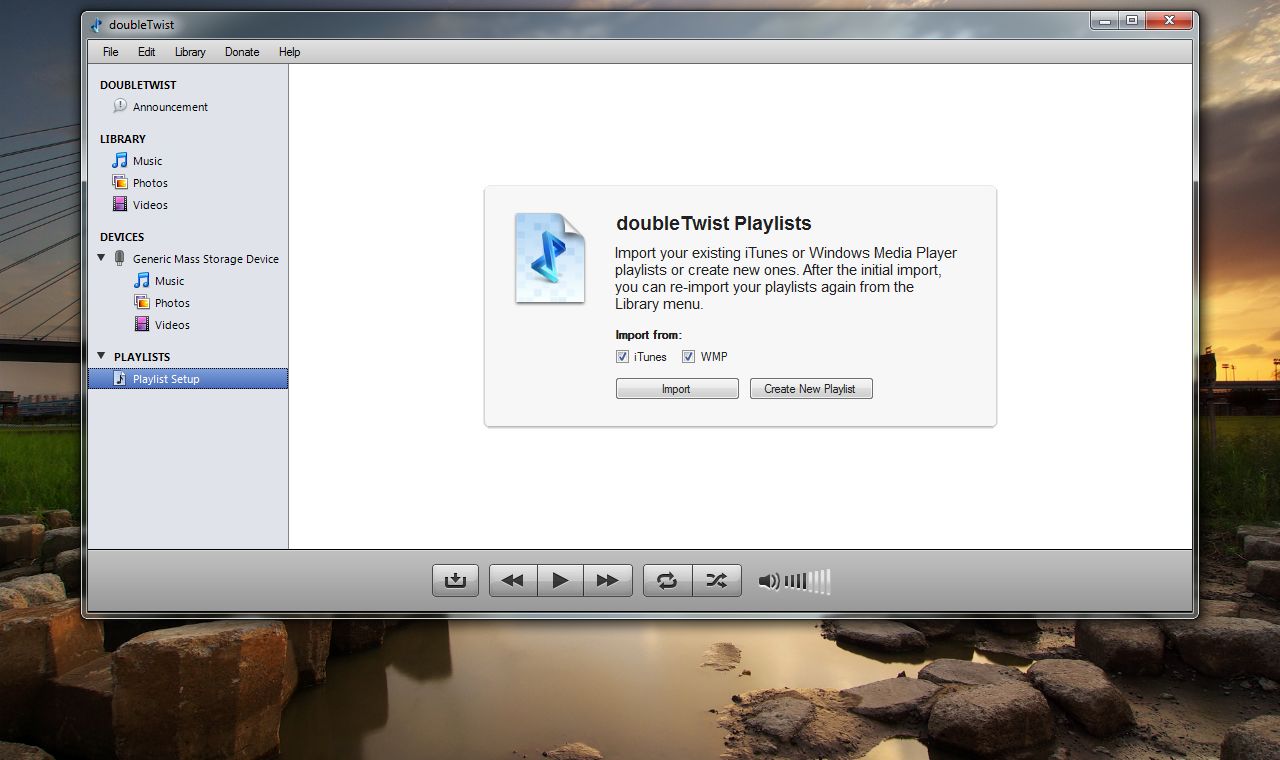The image size is (1280, 760).
Task: Click the Announcement speech bubble icon
Action: (120, 106)
